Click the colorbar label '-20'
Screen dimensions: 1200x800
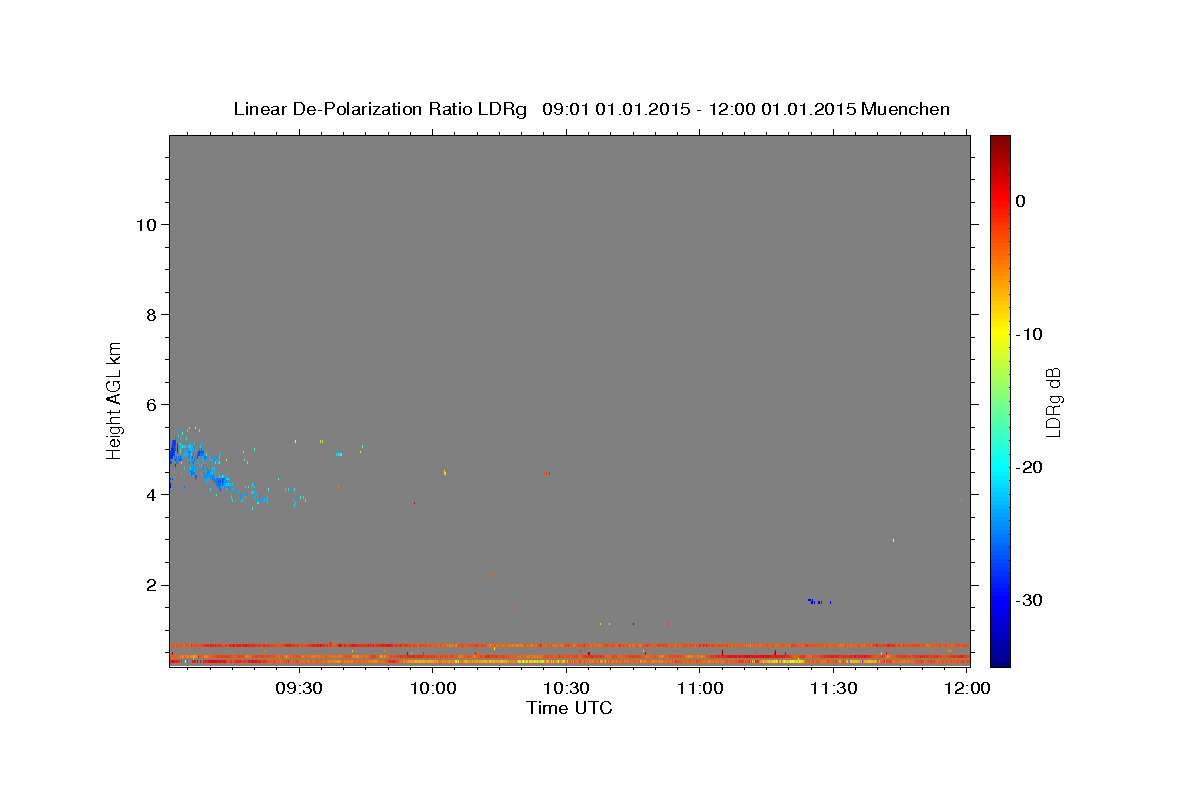1031,467
